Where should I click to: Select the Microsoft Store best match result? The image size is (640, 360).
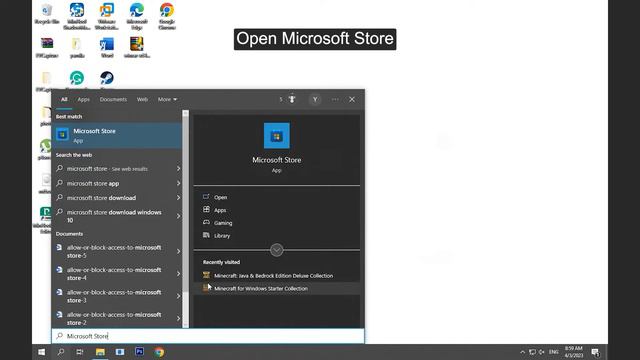[x=117, y=136]
